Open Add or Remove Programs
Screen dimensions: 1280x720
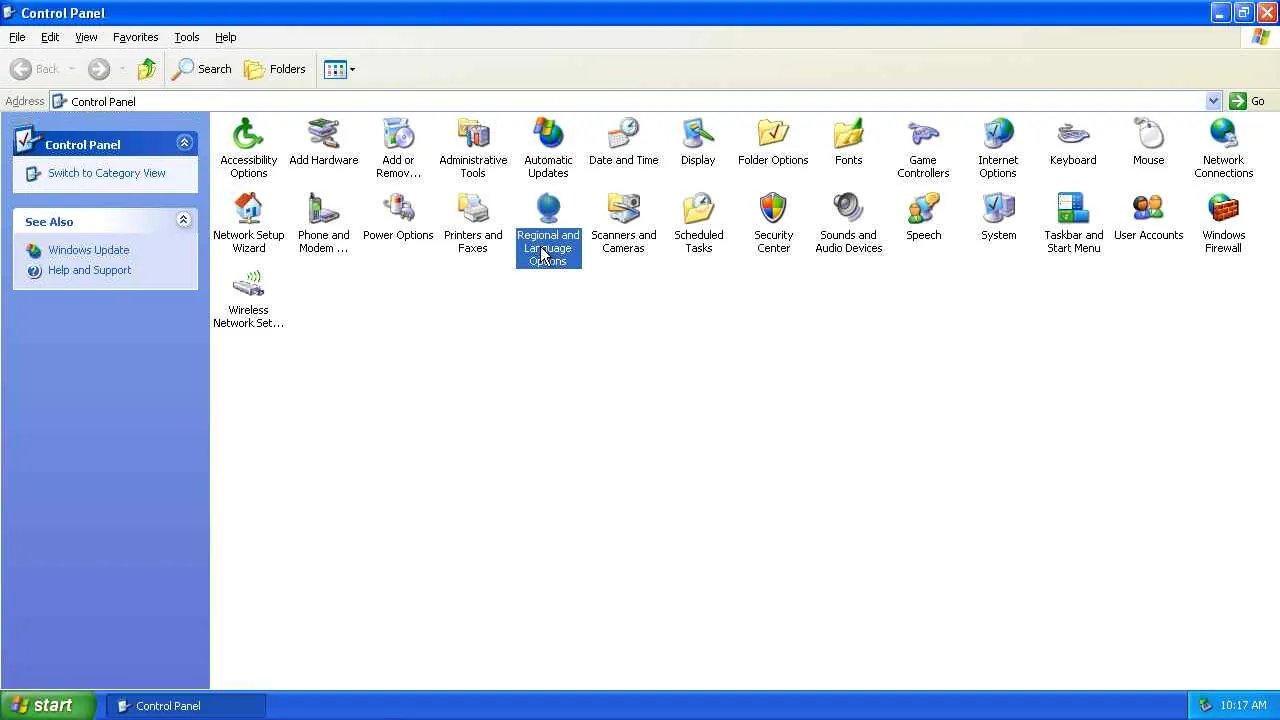point(398,148)
